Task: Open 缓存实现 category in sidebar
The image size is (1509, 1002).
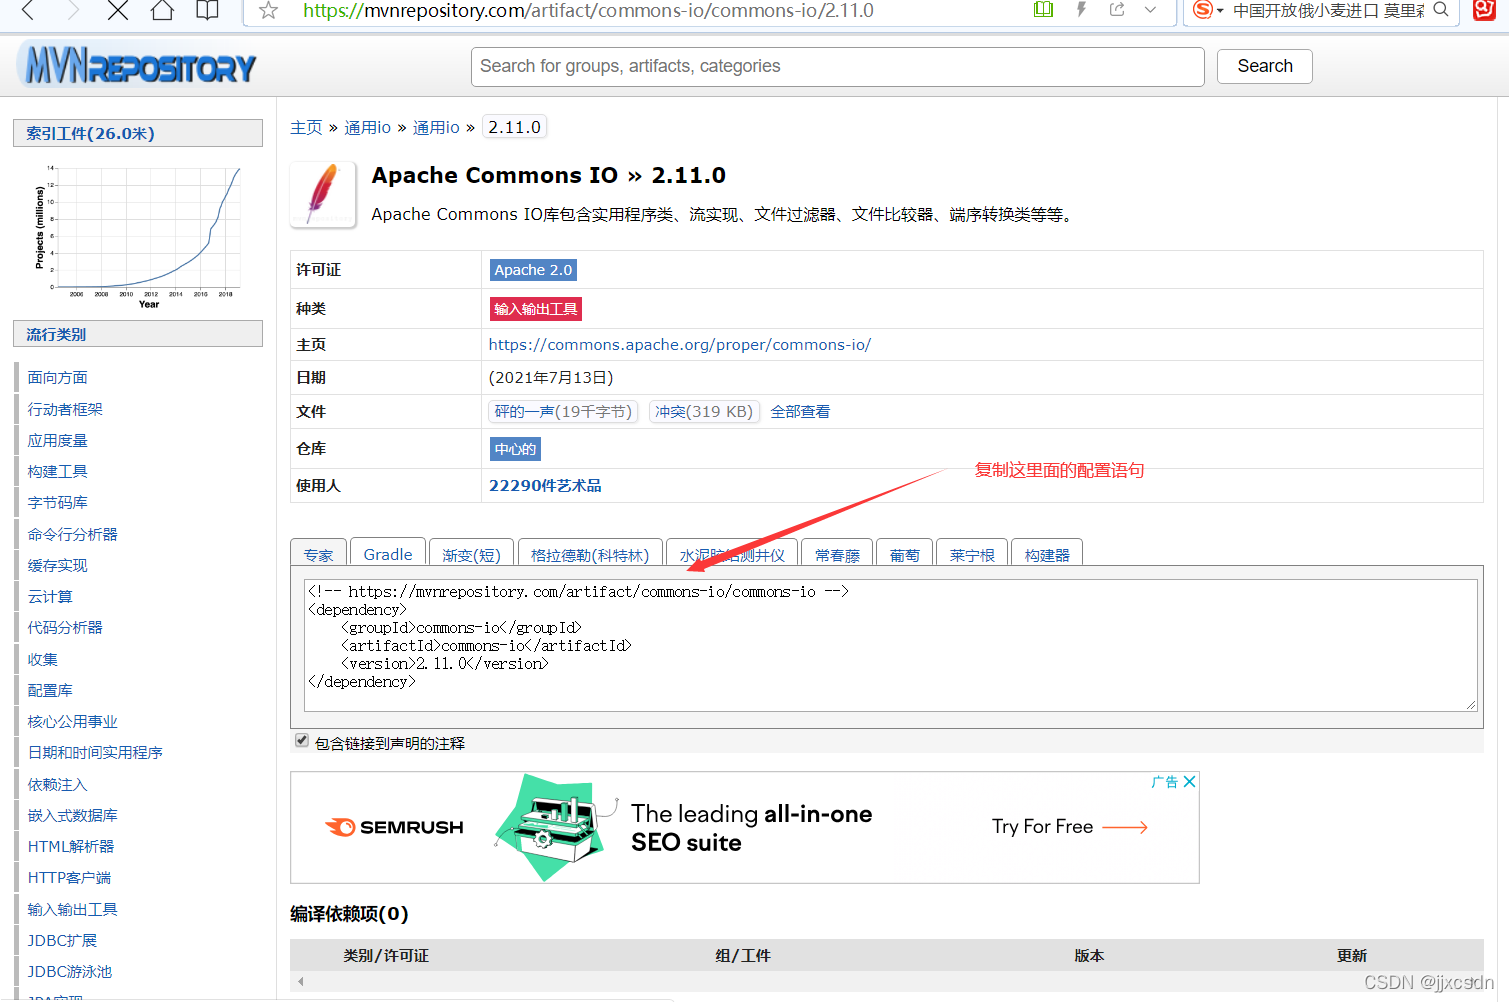Action: point(57,566)
